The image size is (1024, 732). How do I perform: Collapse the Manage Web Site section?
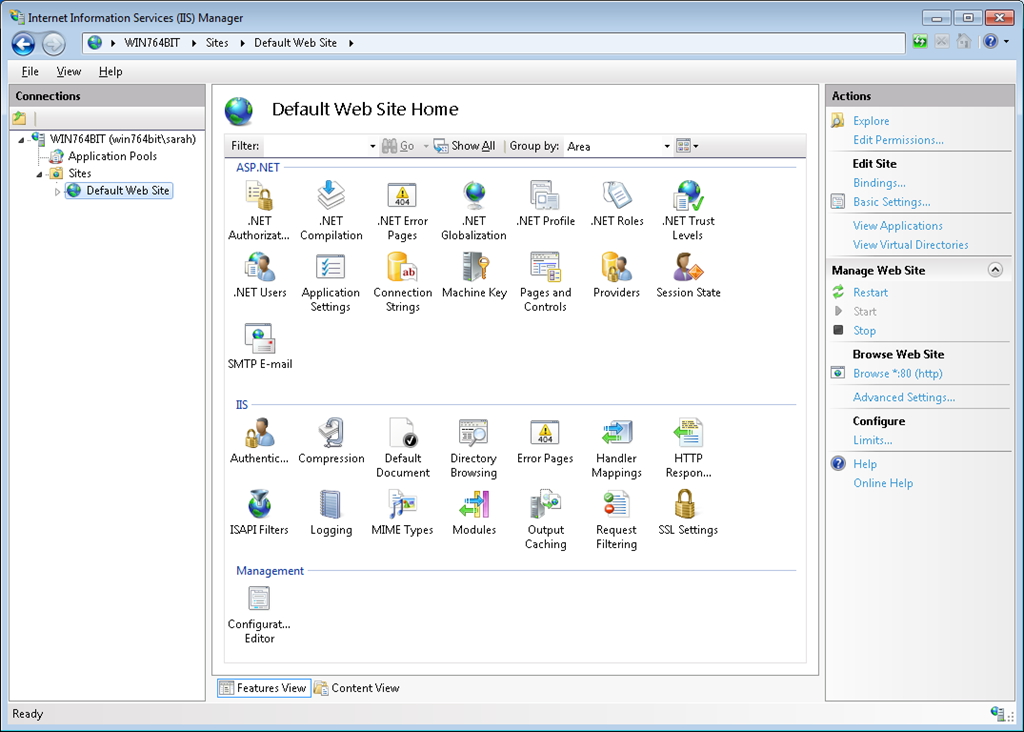(x=995, y=270)
